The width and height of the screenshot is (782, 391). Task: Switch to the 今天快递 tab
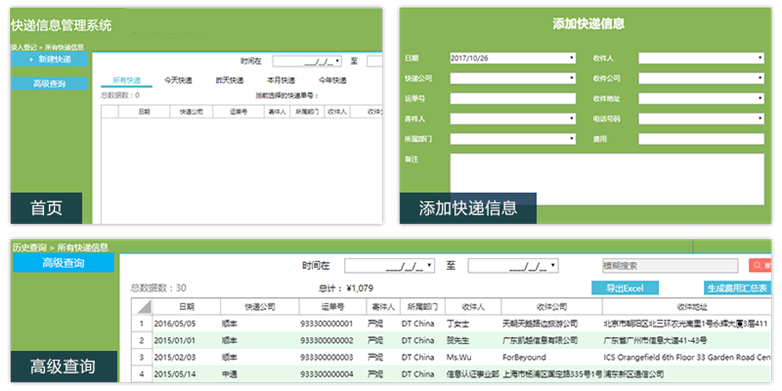pyautogui.click(x=178, y=80)
